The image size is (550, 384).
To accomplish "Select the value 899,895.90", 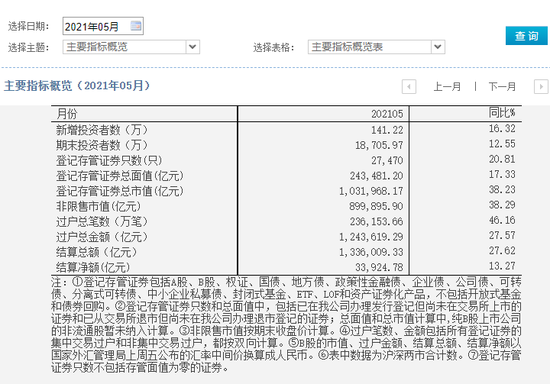I will (x=376, y=206).
